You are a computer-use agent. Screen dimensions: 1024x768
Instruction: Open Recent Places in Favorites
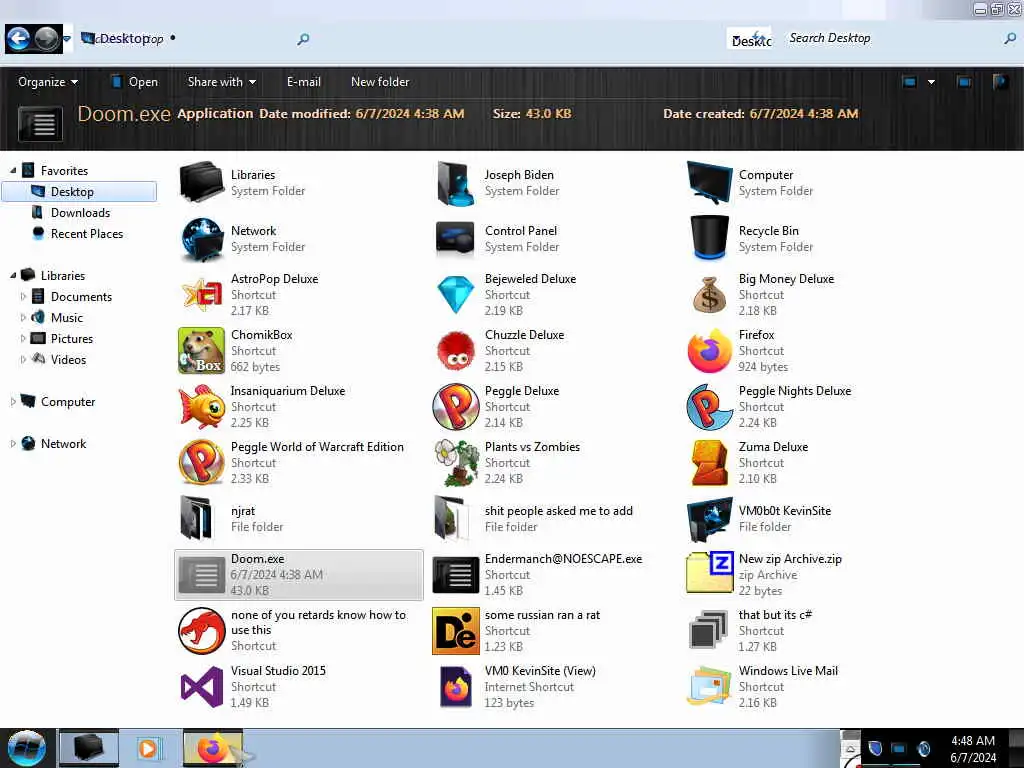click(x=87, y=234)
